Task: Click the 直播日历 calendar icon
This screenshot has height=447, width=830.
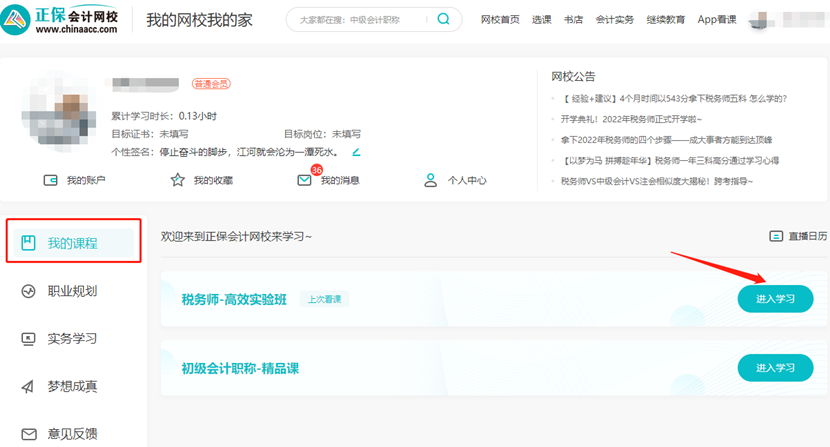Action: pos(775,236)
